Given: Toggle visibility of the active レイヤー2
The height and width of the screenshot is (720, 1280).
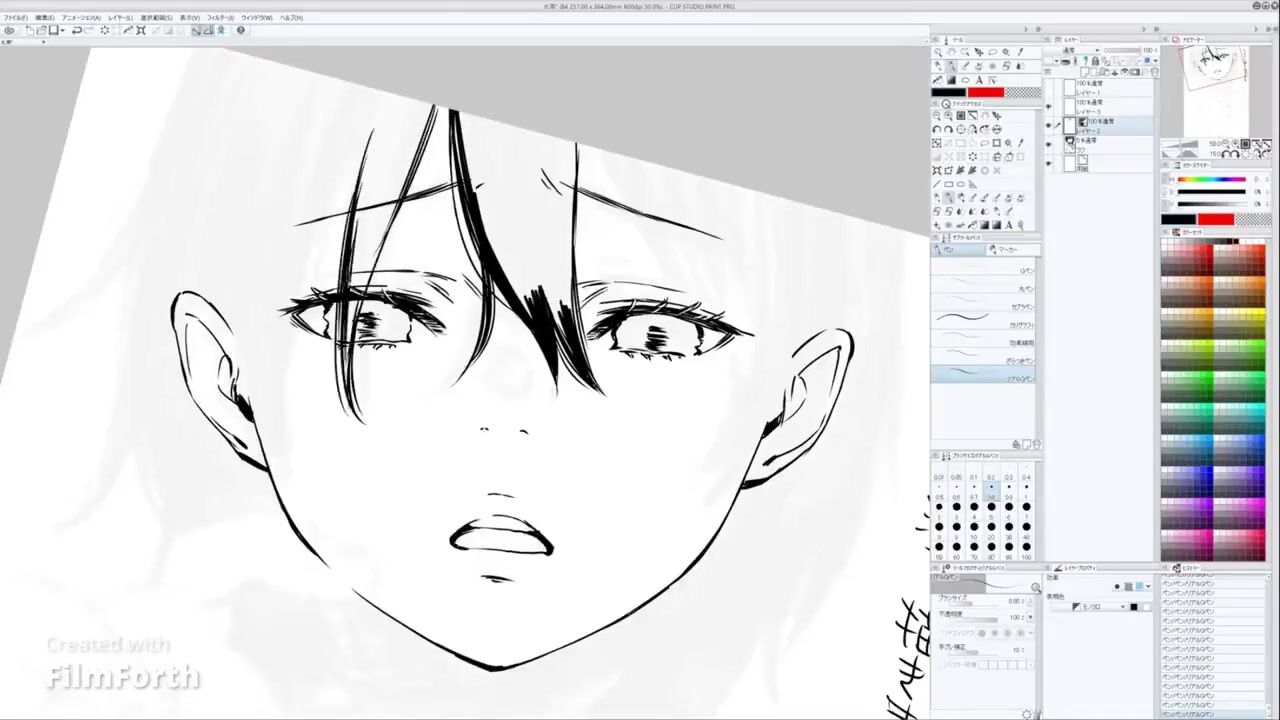Looking at the screenshot, I should [1049, 126].
